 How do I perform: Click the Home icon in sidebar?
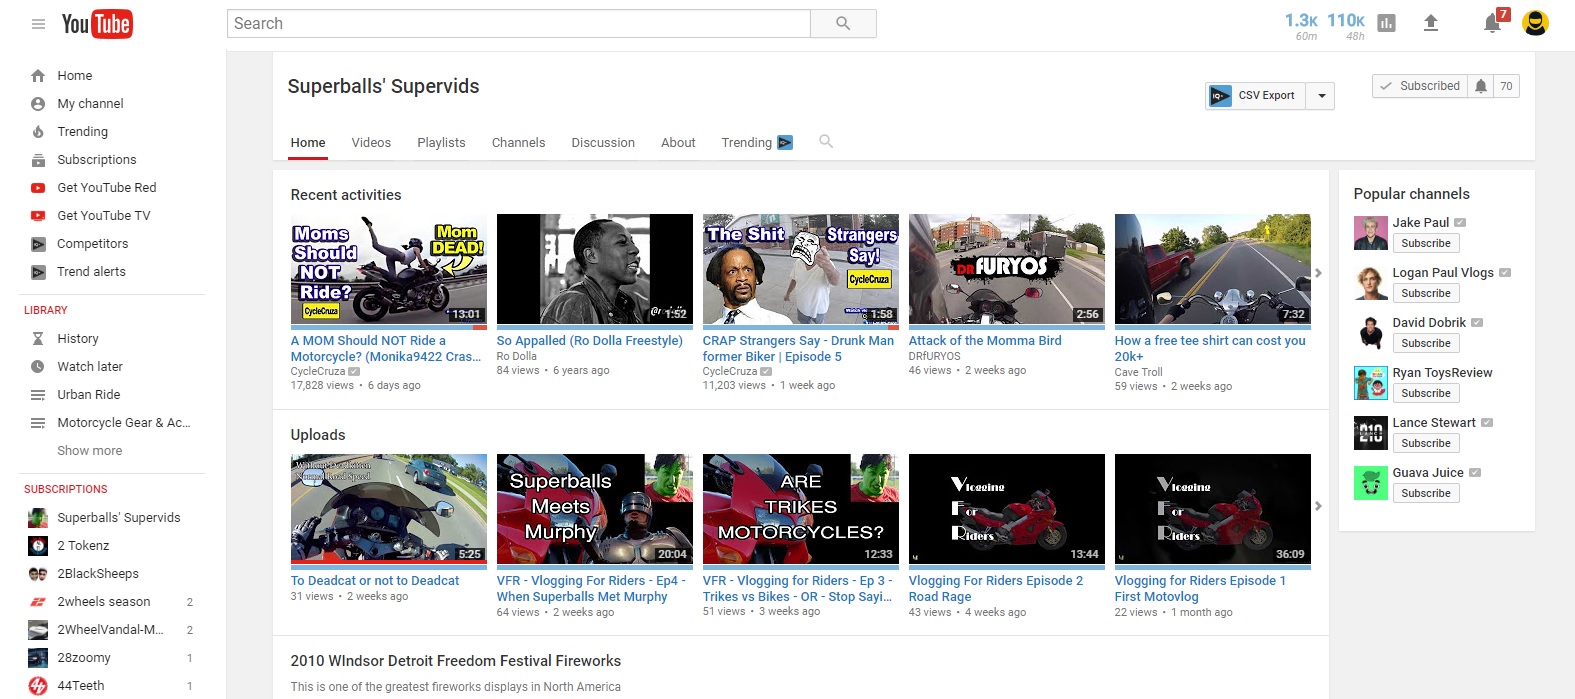pos(38,76)
